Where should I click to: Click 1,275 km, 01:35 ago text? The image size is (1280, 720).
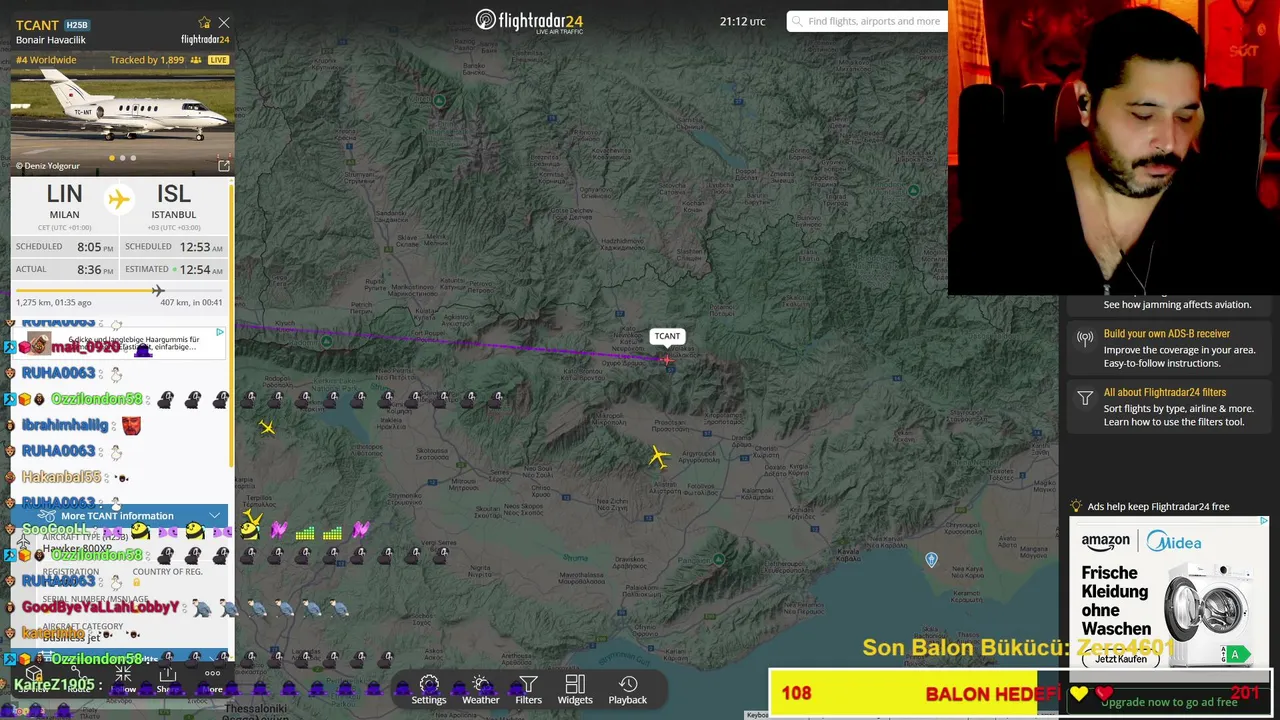click(x=54, y=302)
